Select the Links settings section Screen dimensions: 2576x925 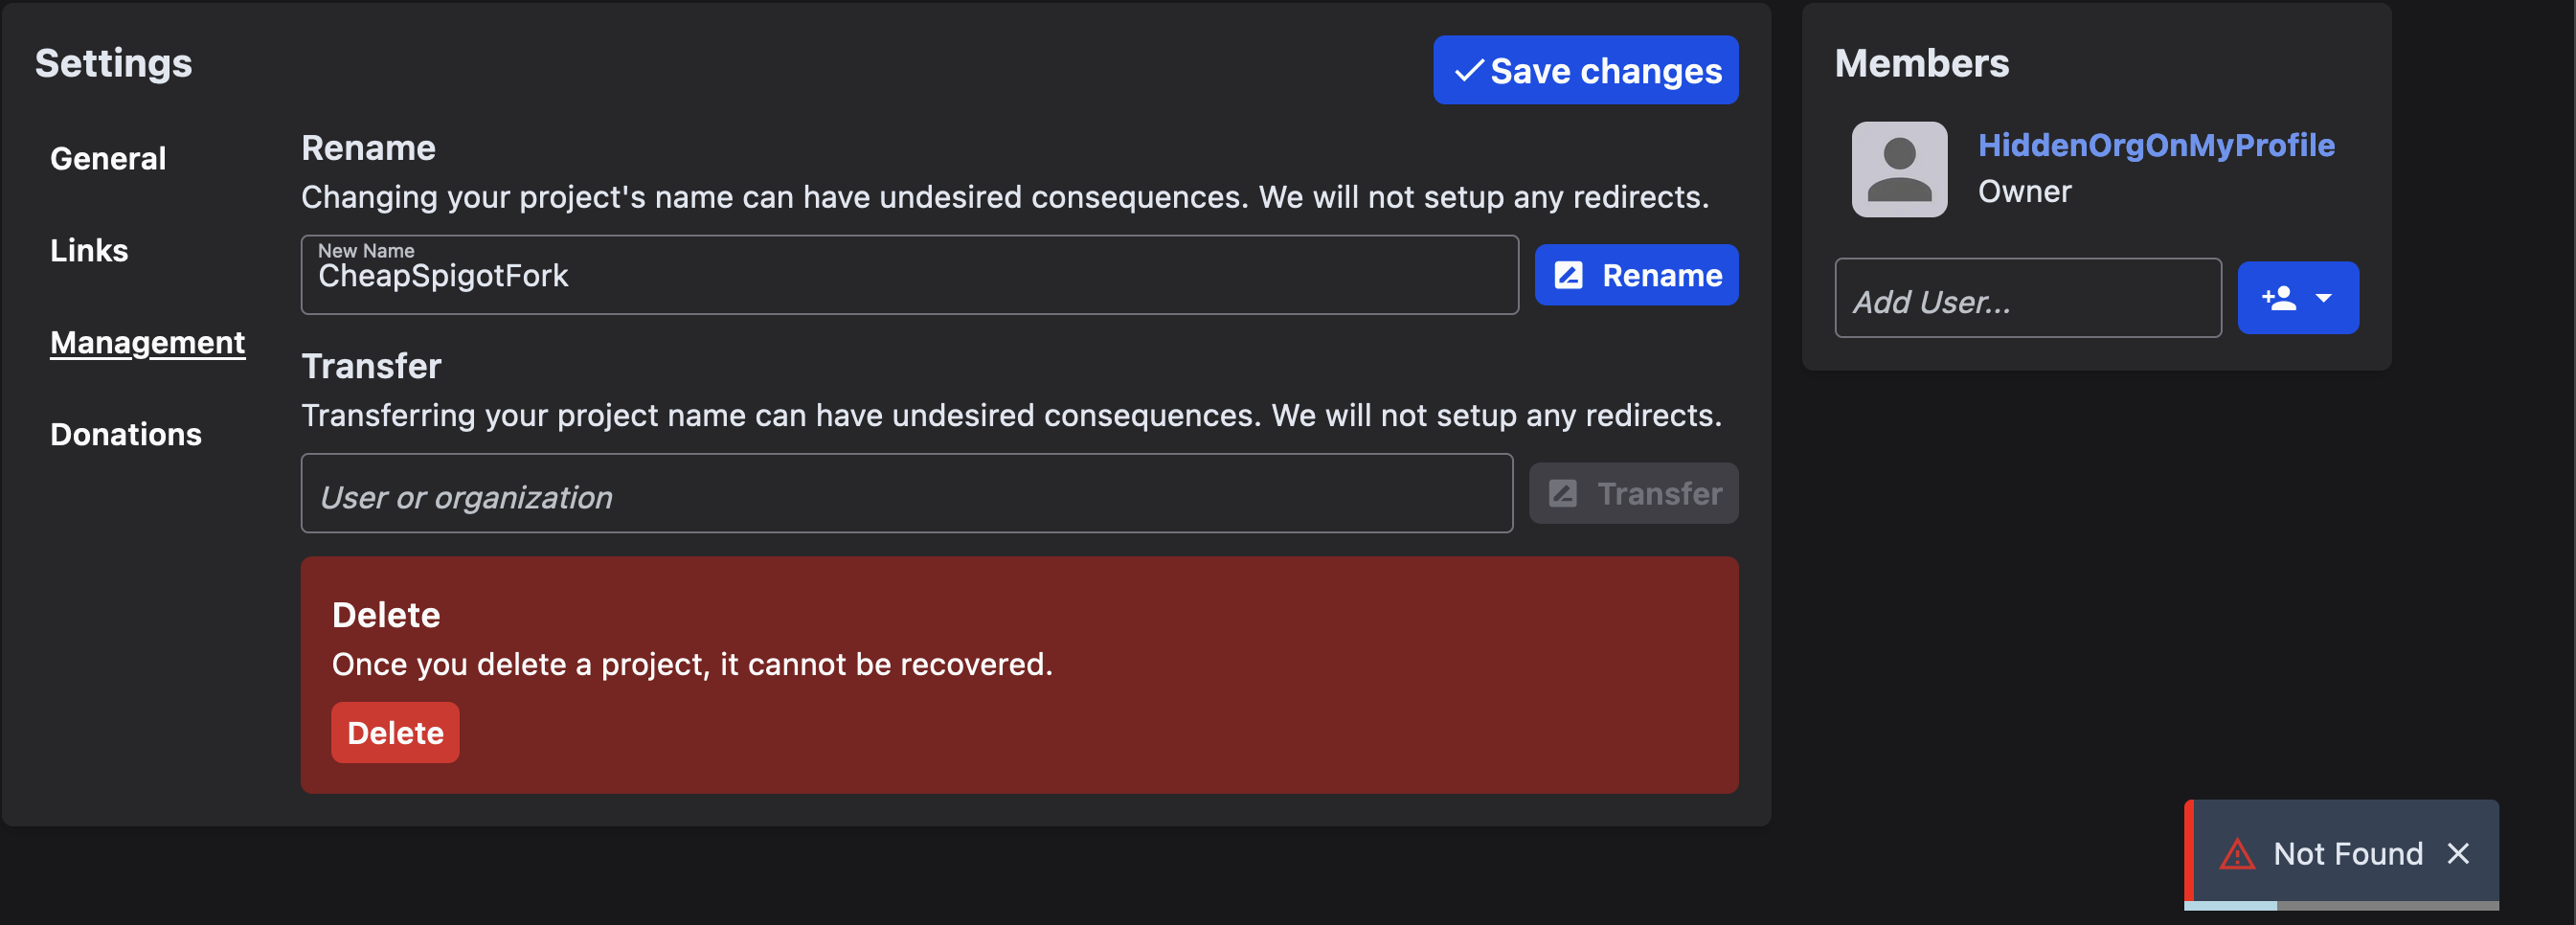click(x=88, y=250)
